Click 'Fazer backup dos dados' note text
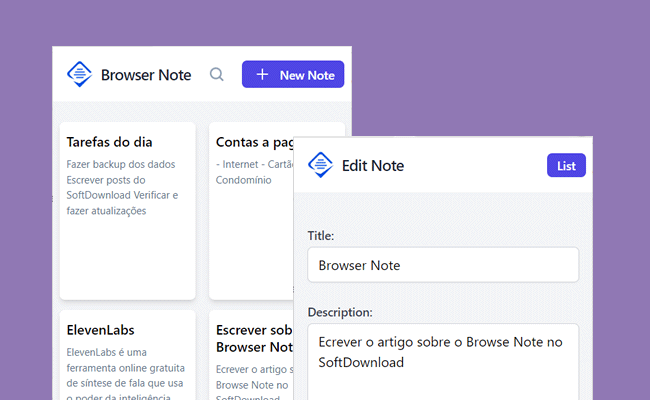 click(x=121, y=164)
